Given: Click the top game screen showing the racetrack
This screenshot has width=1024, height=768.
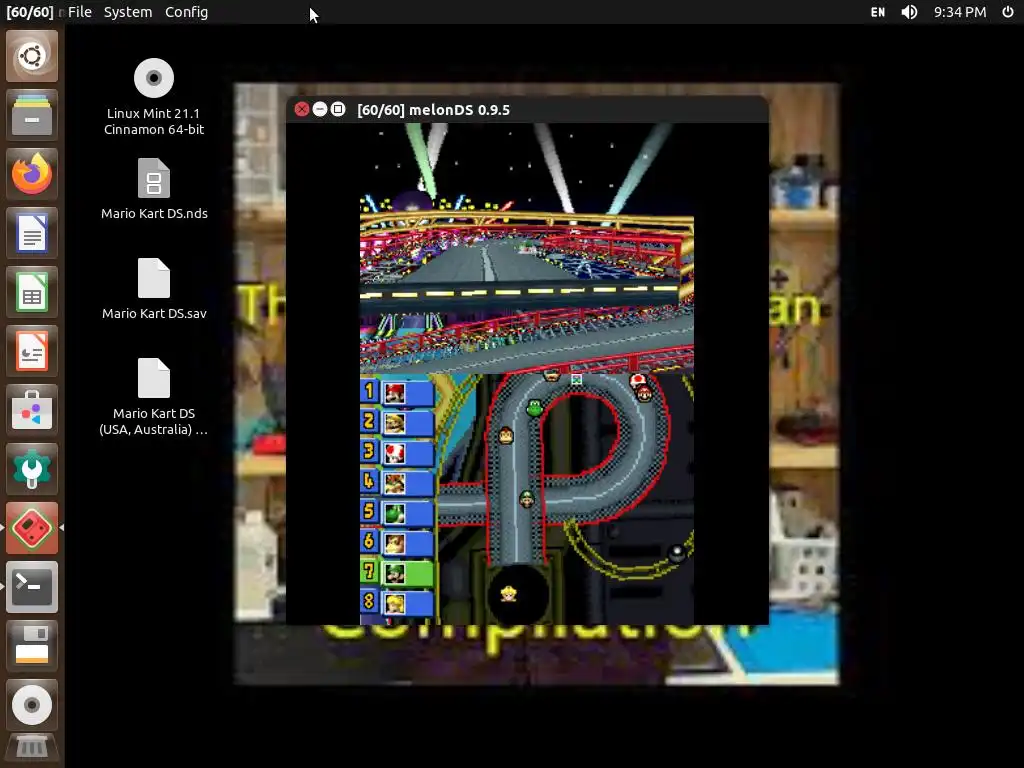Looking at the screenshot, I should (x=527, y=248).
